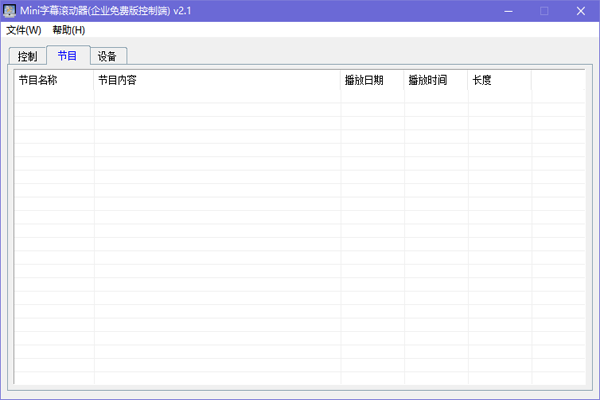600x400 pixels.
Task: Click the 节目名称 column header
Action: (54, 80)
